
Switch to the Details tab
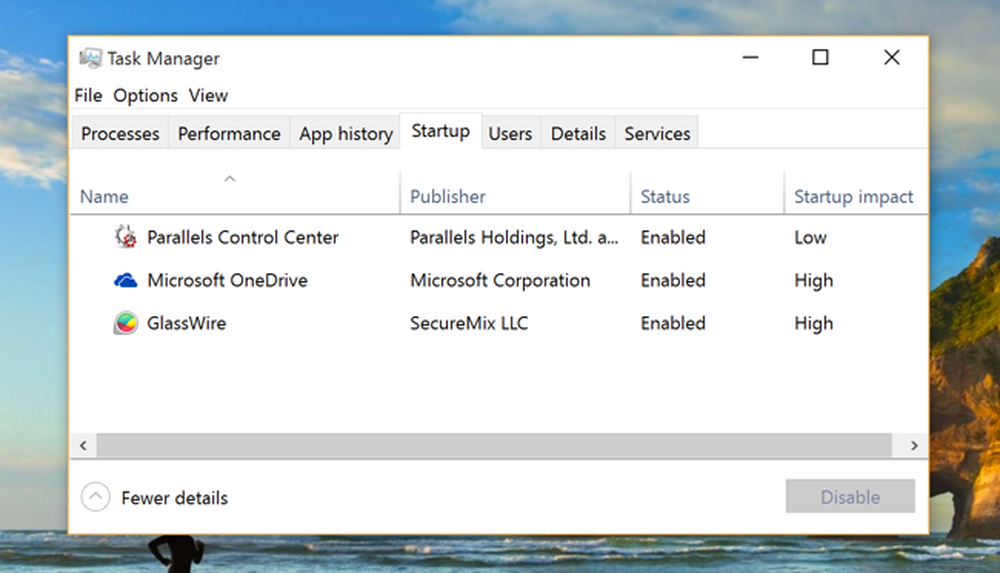click(x=578, y=133)
